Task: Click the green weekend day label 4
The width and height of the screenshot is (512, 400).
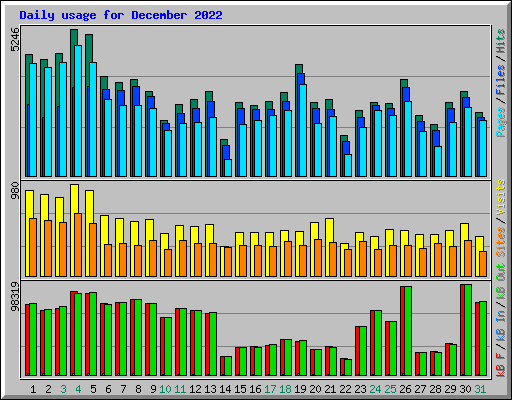Action: (x=78, y=389)
